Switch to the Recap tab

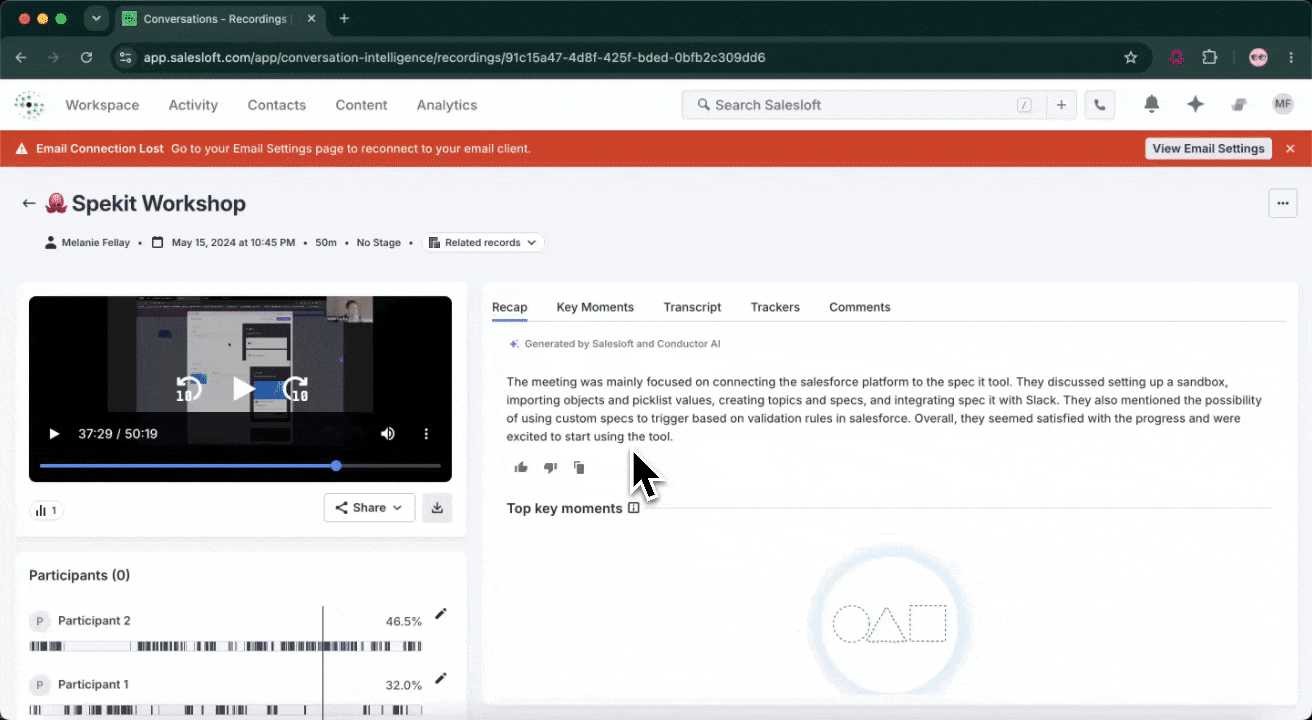point(509,307)
